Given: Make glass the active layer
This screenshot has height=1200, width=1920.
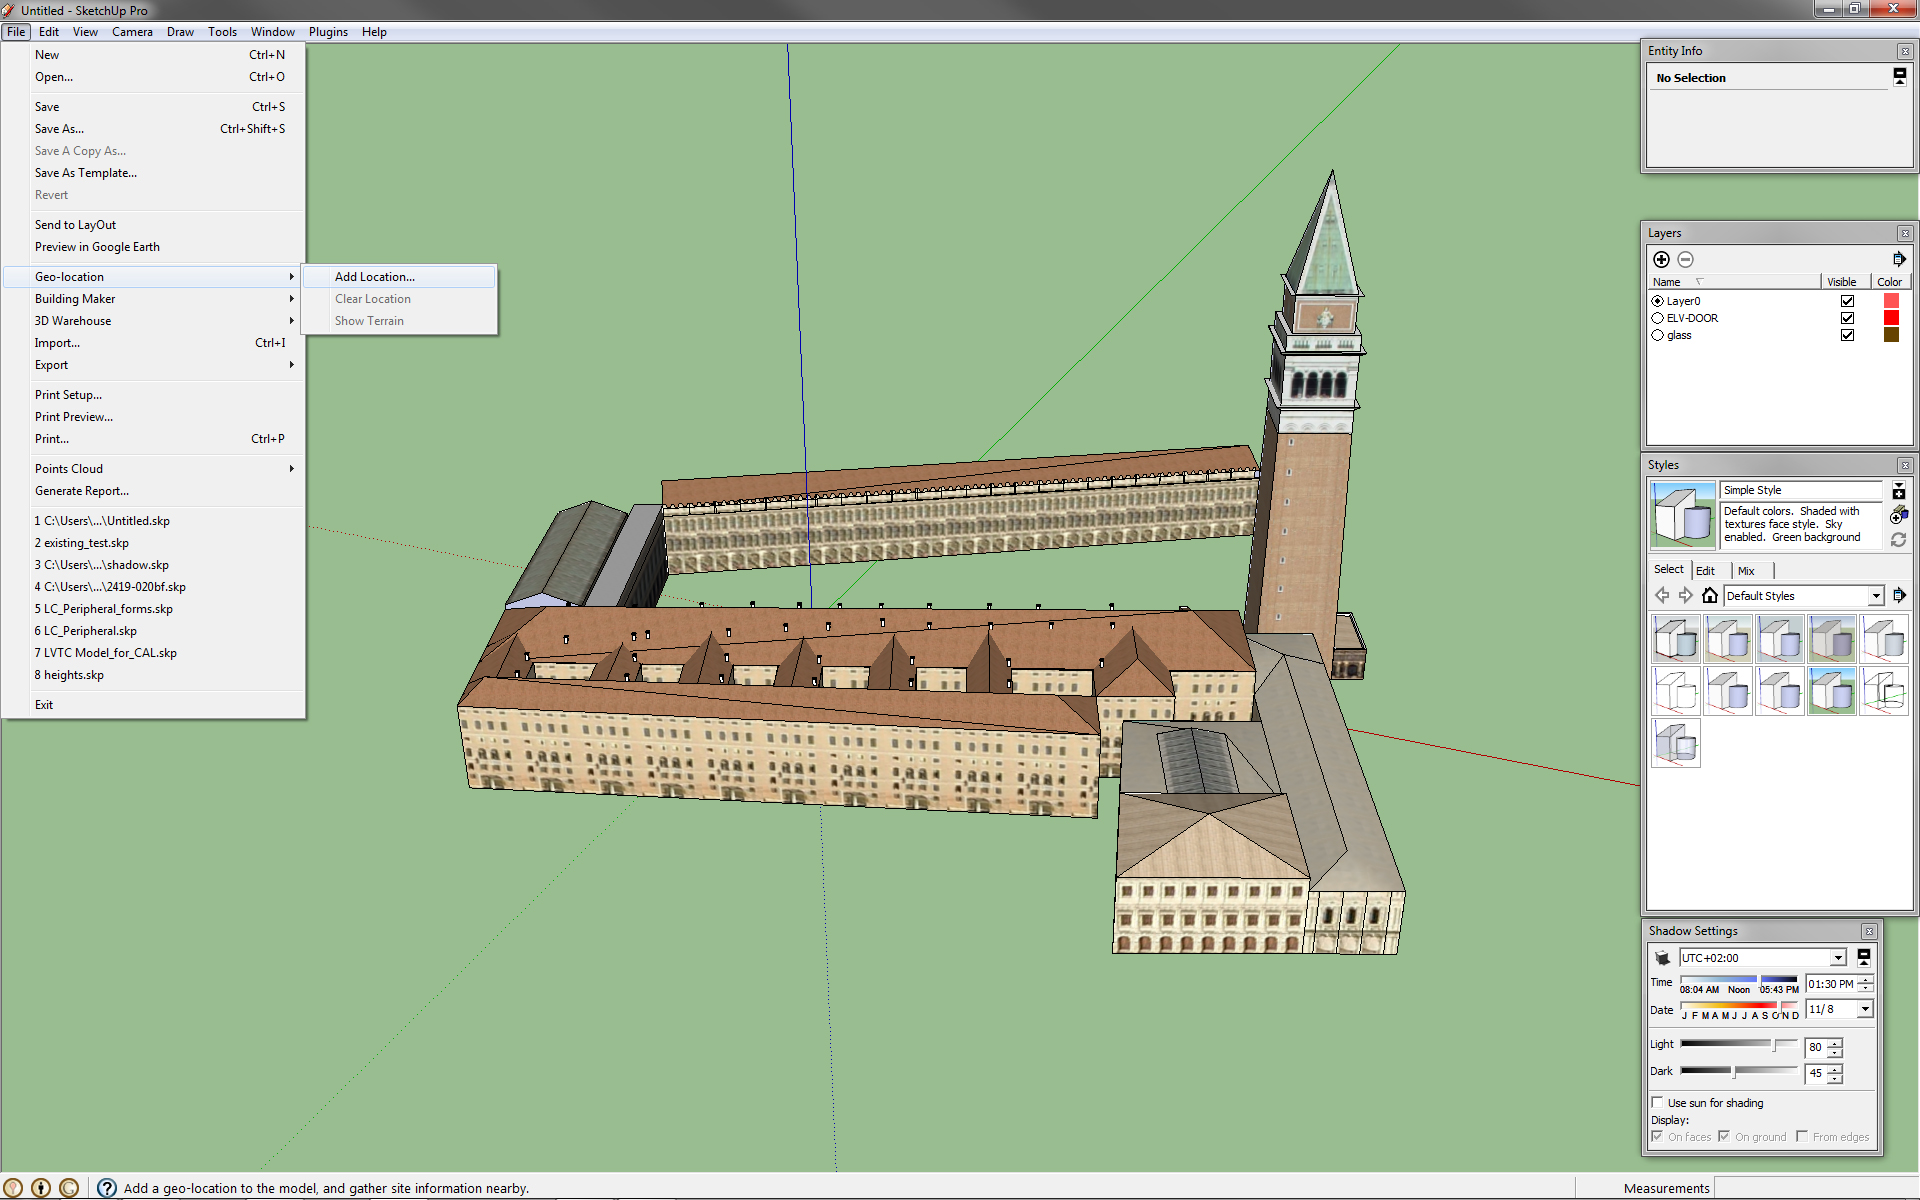Looking at the screenshot, I should 1658,336.
